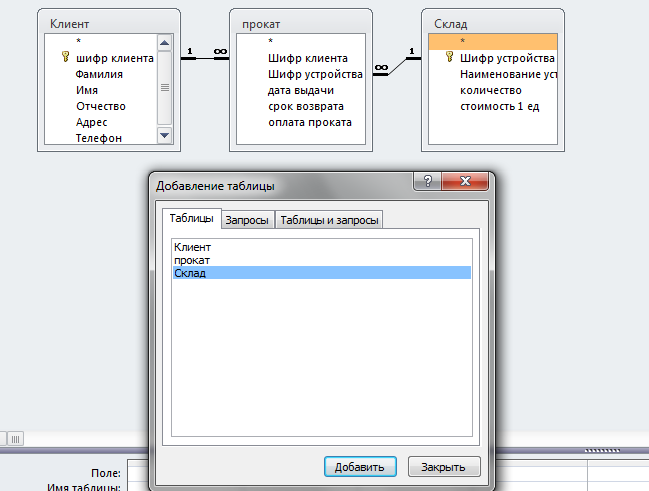Click the прокат–Склад relationship line
This screenshot has width=649, height=491.
pyautogui.click(x=397, y=66)
